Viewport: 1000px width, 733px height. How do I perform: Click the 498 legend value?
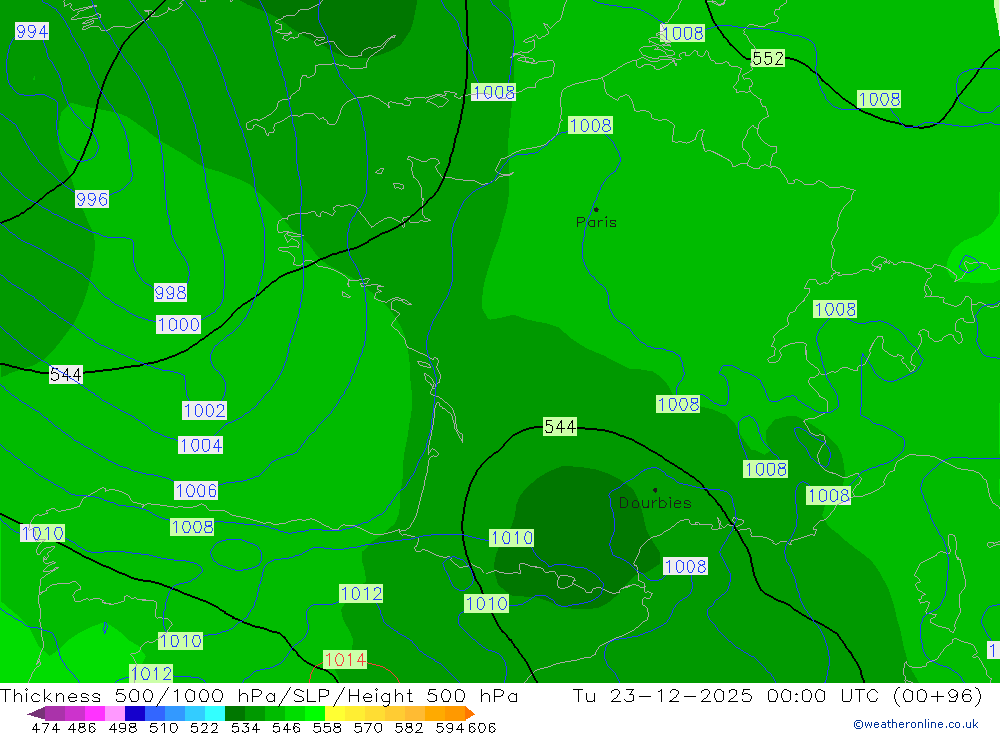[123, 727]
